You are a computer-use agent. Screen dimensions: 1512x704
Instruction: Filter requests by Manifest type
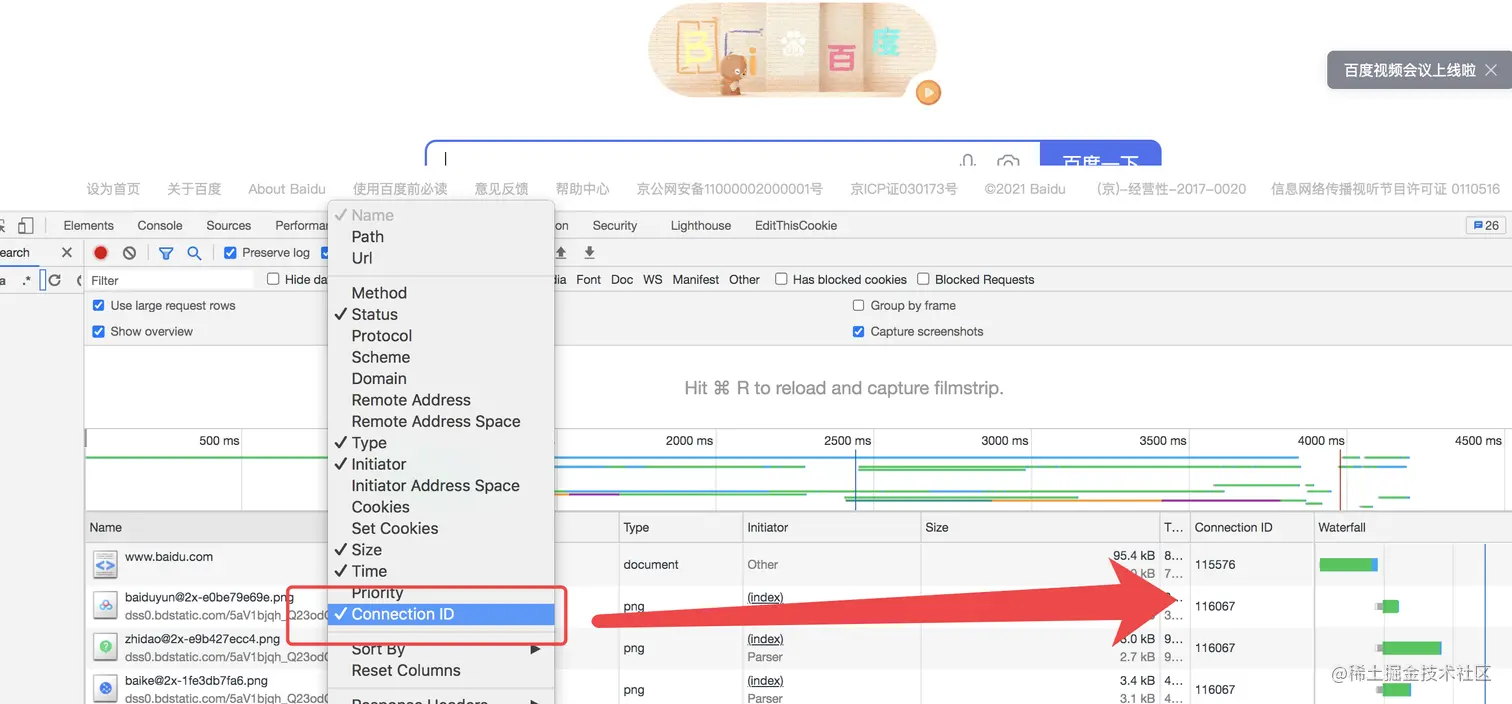coord(696,280)
